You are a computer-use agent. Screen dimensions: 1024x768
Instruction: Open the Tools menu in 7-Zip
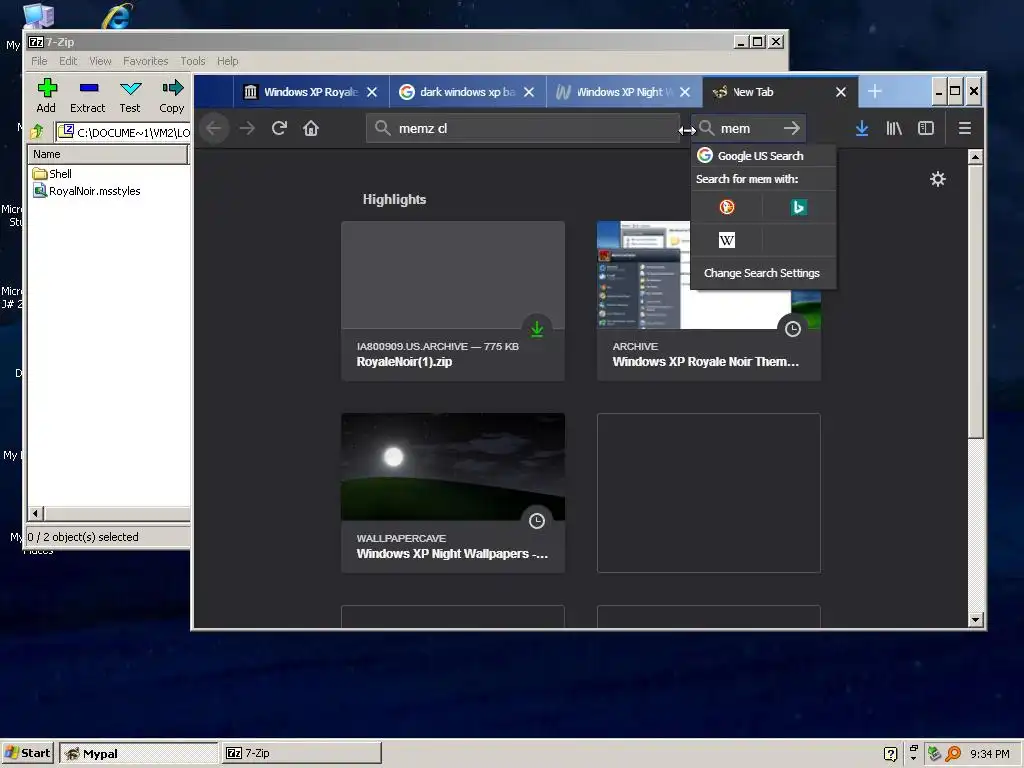click(x=193, y=61)
